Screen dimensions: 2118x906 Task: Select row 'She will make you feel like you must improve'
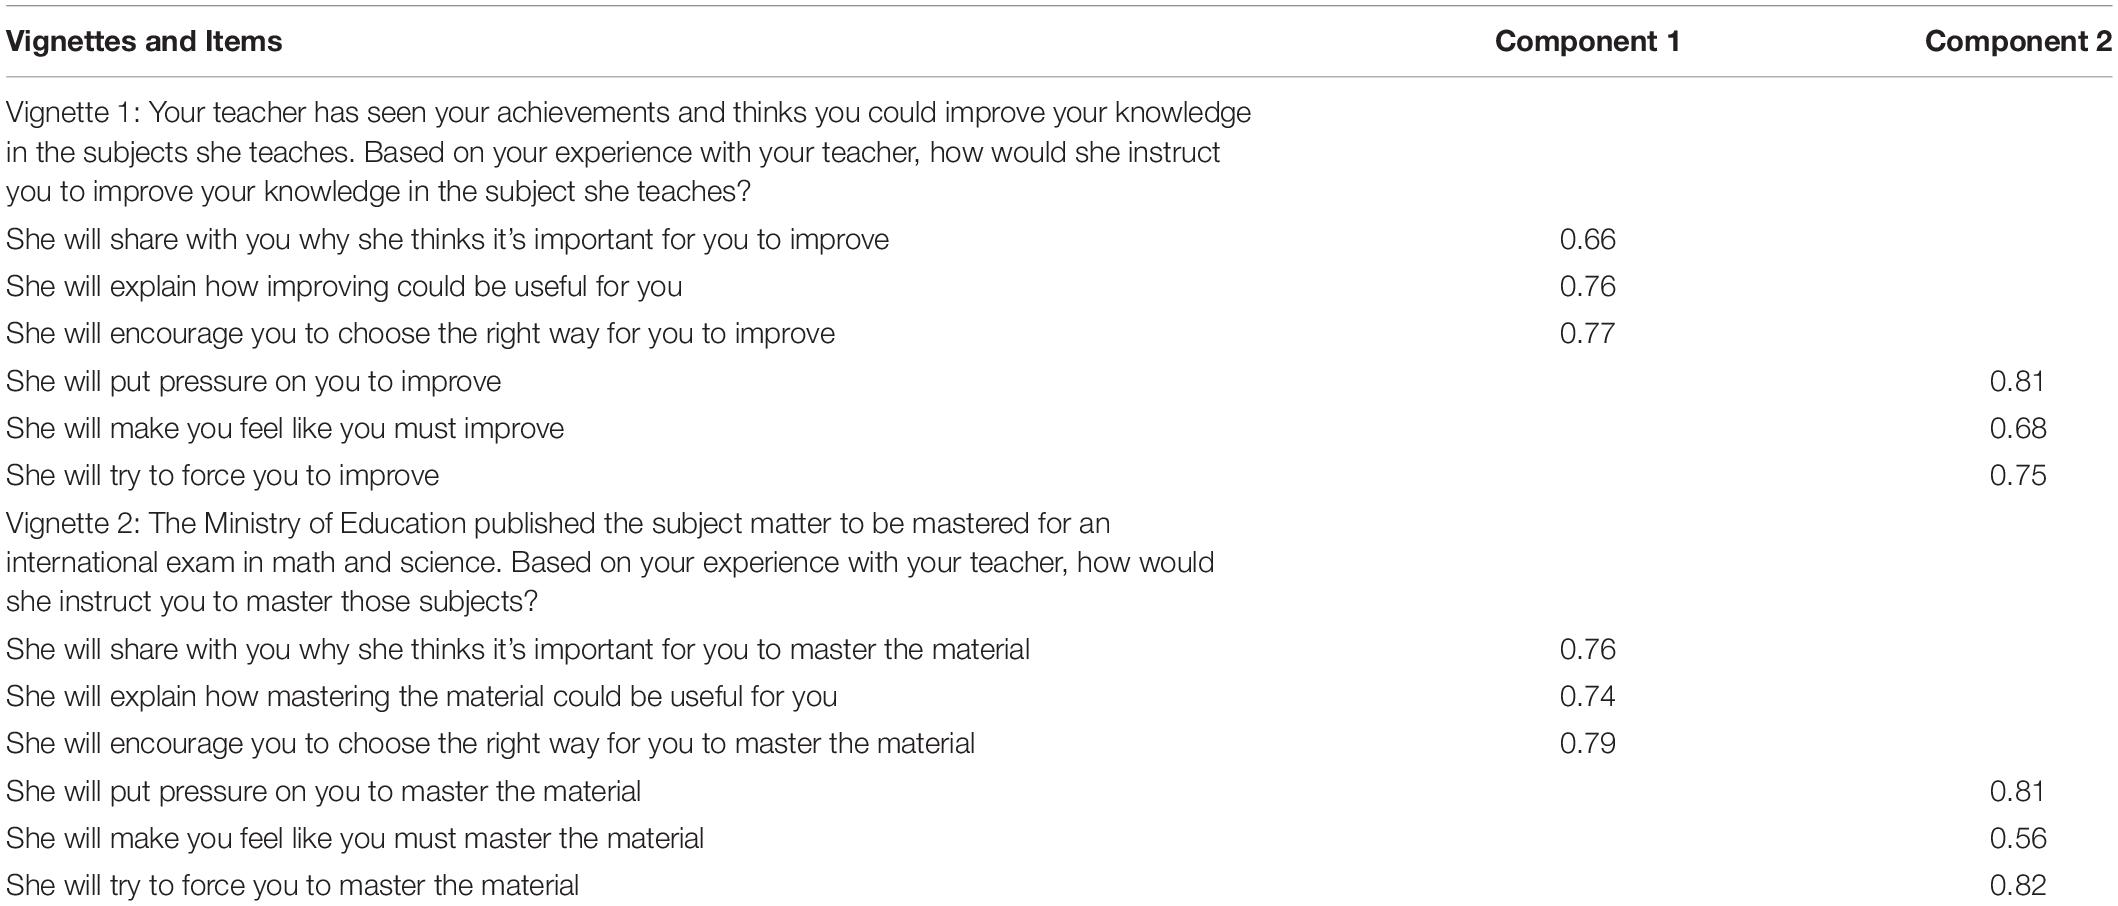[1059, 428]
